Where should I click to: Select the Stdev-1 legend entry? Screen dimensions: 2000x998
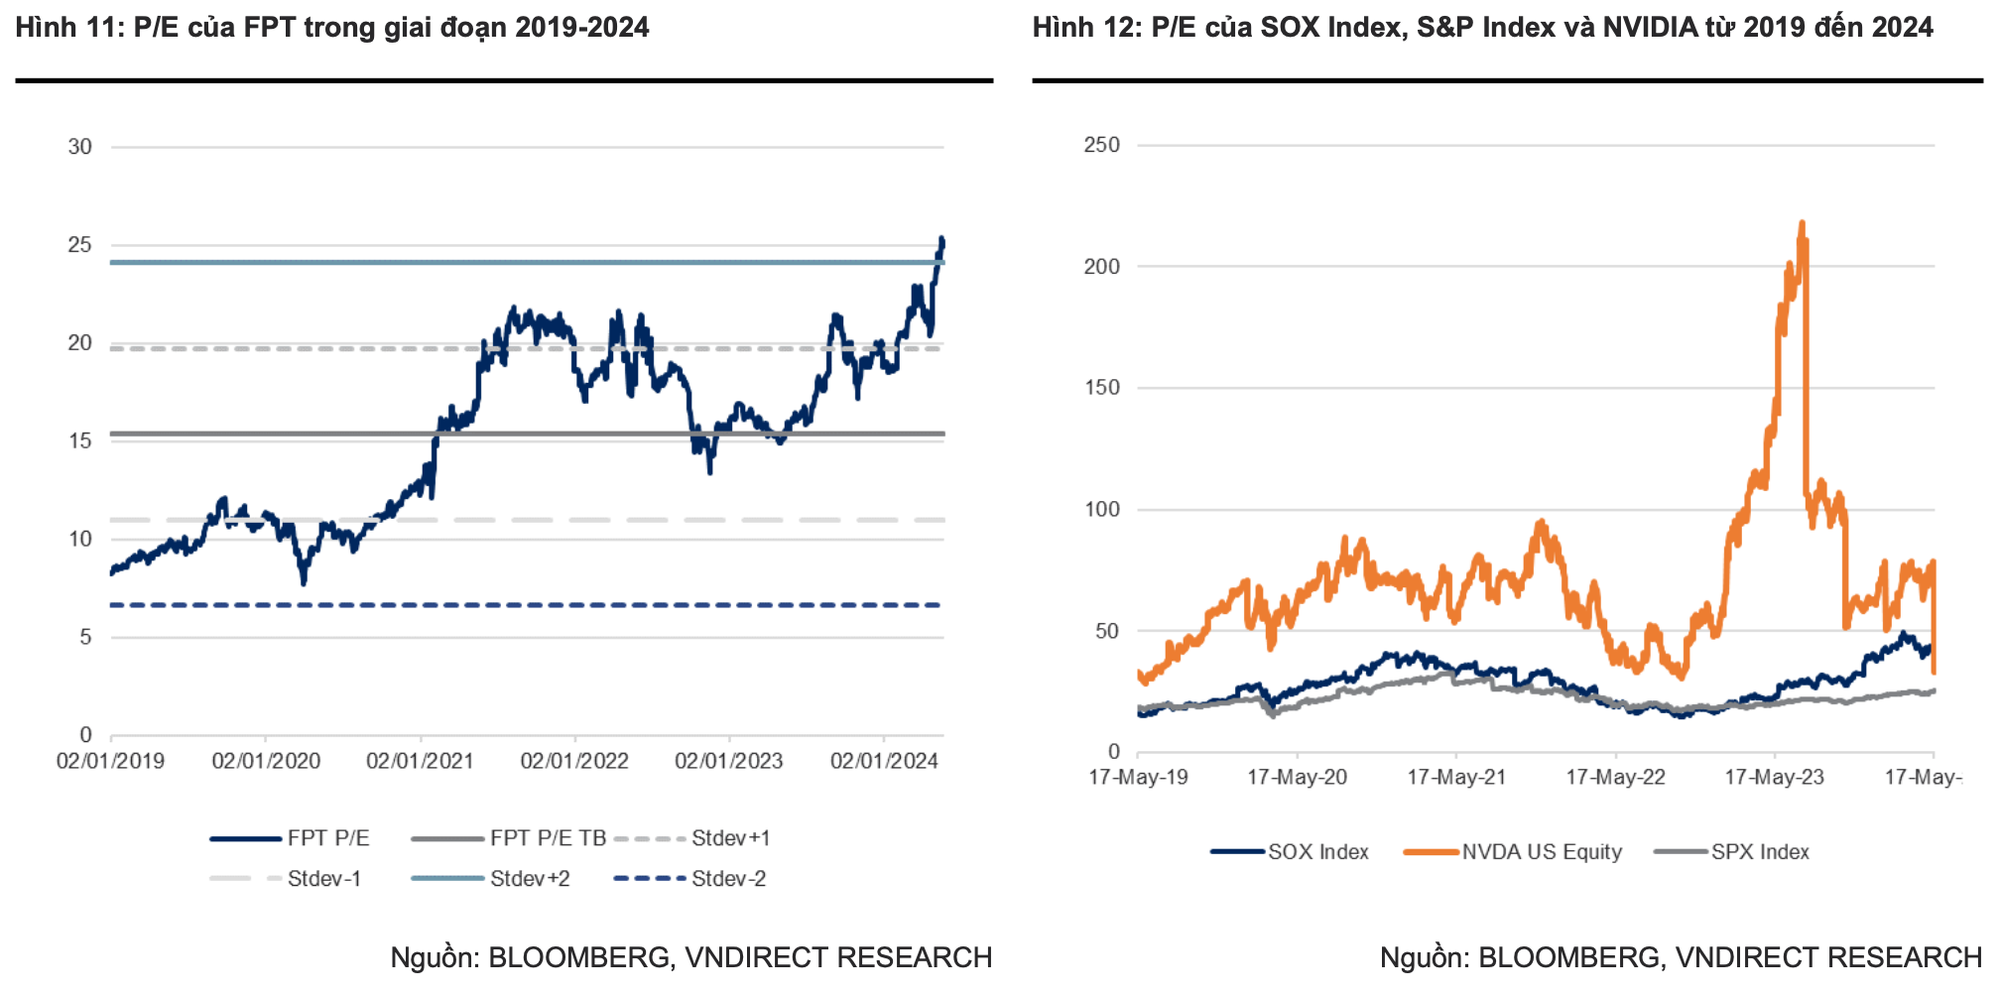coord(285,879)
